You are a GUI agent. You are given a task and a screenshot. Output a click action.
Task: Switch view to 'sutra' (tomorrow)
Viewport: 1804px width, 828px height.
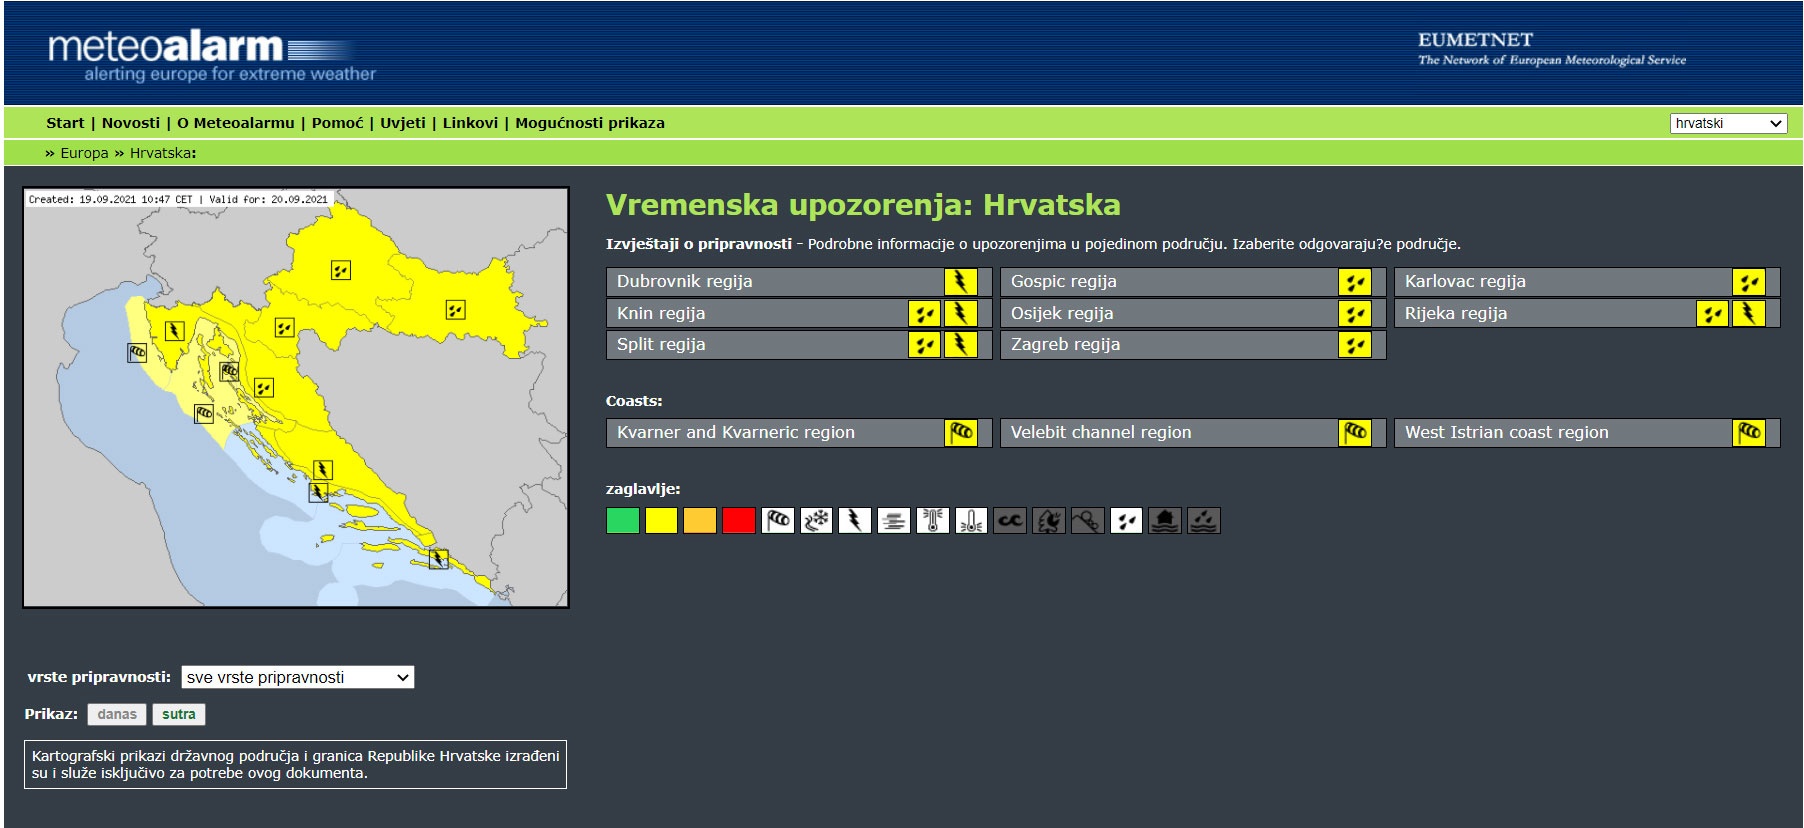(x=179, y=714)
